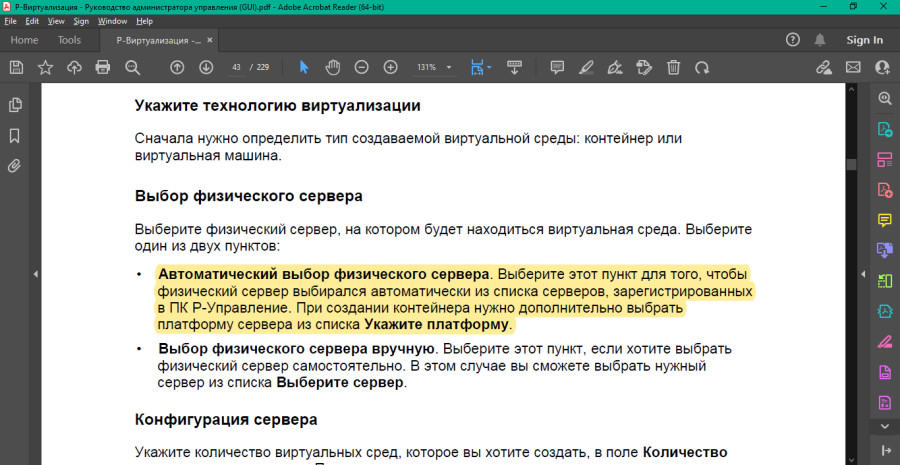Open the 131% zoom level dropdown
The image size is (900, 465).
(x=450, y=67)
